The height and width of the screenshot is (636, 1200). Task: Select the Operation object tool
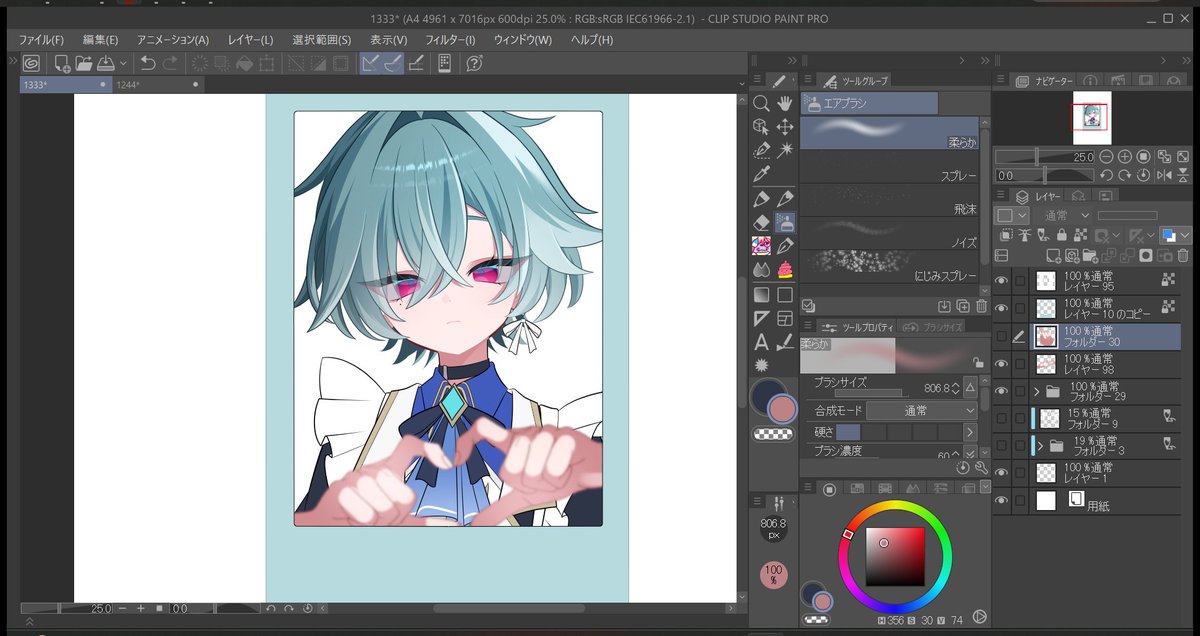(761, 126)
